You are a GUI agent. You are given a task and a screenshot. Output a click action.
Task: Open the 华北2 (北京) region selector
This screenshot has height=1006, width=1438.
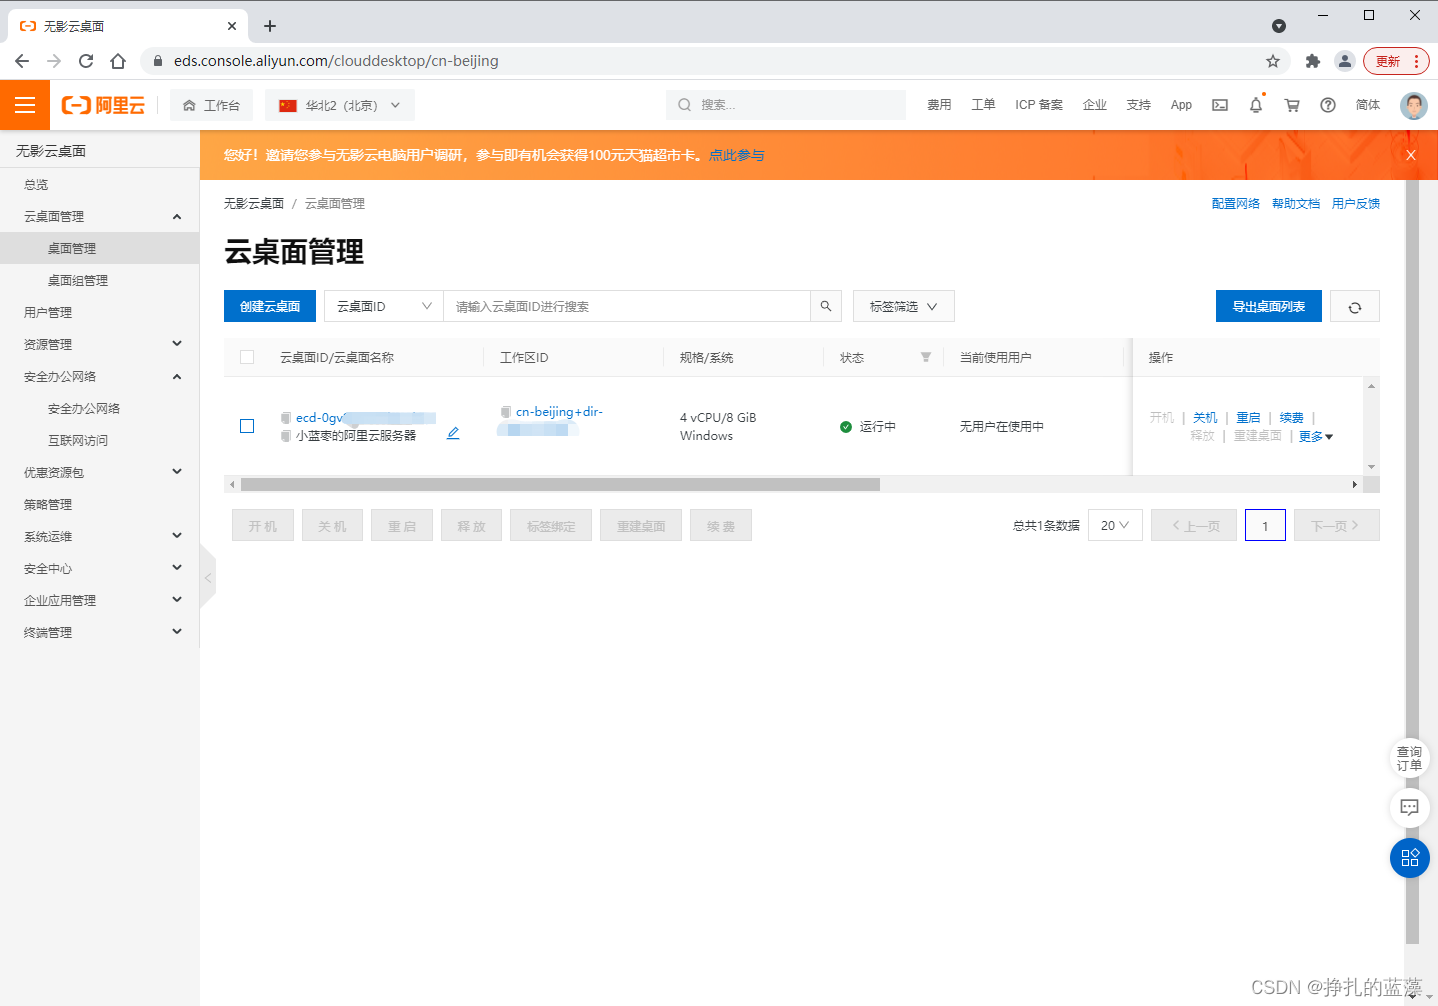coord(339,105)
